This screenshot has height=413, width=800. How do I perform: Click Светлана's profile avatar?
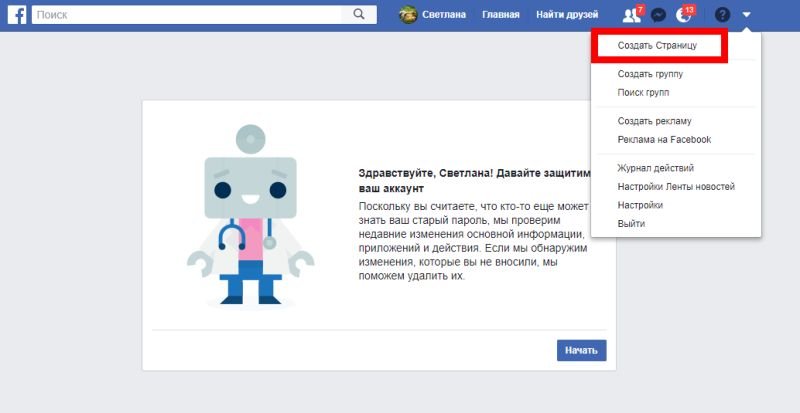click(x=408, y=15)
